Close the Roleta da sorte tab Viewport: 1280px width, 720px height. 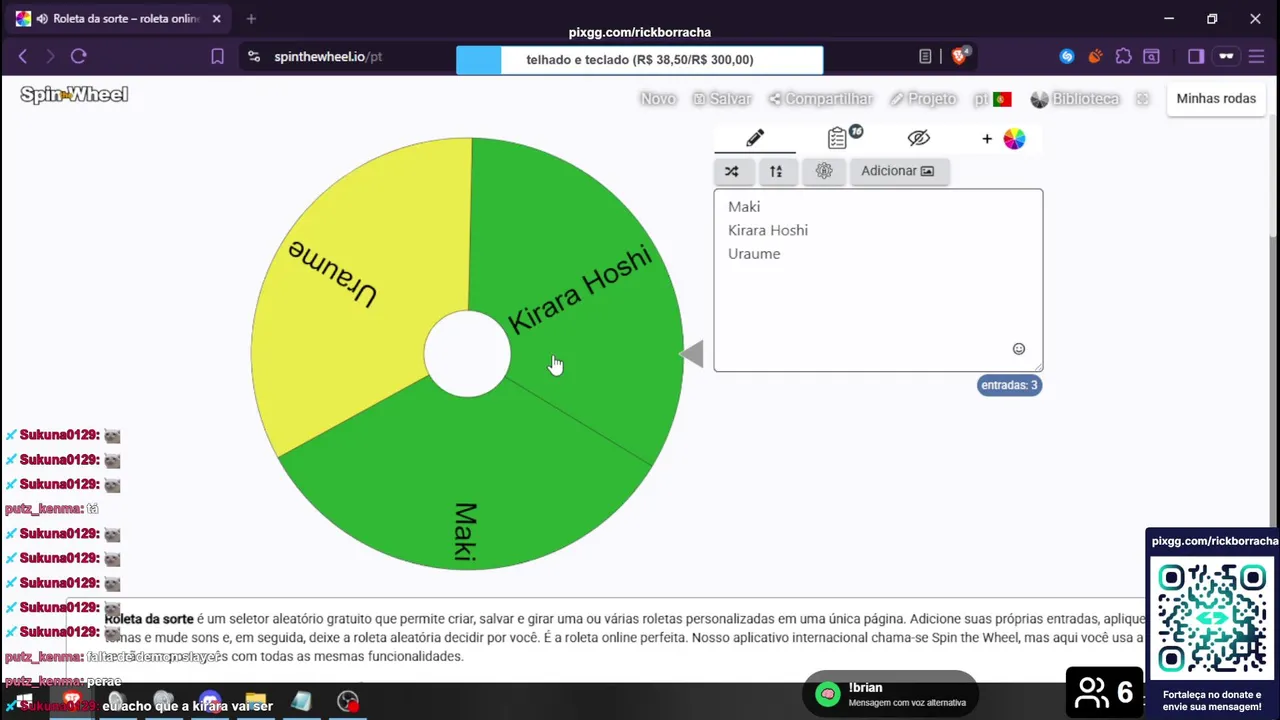pyautogui.click(x=216, y=19)
